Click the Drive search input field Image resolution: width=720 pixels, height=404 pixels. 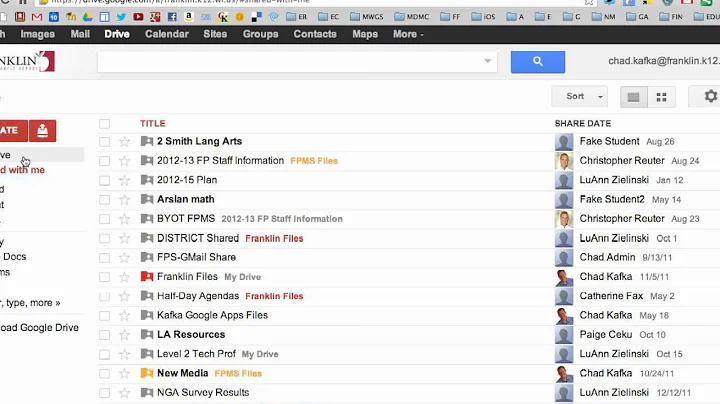pos(297,62)
